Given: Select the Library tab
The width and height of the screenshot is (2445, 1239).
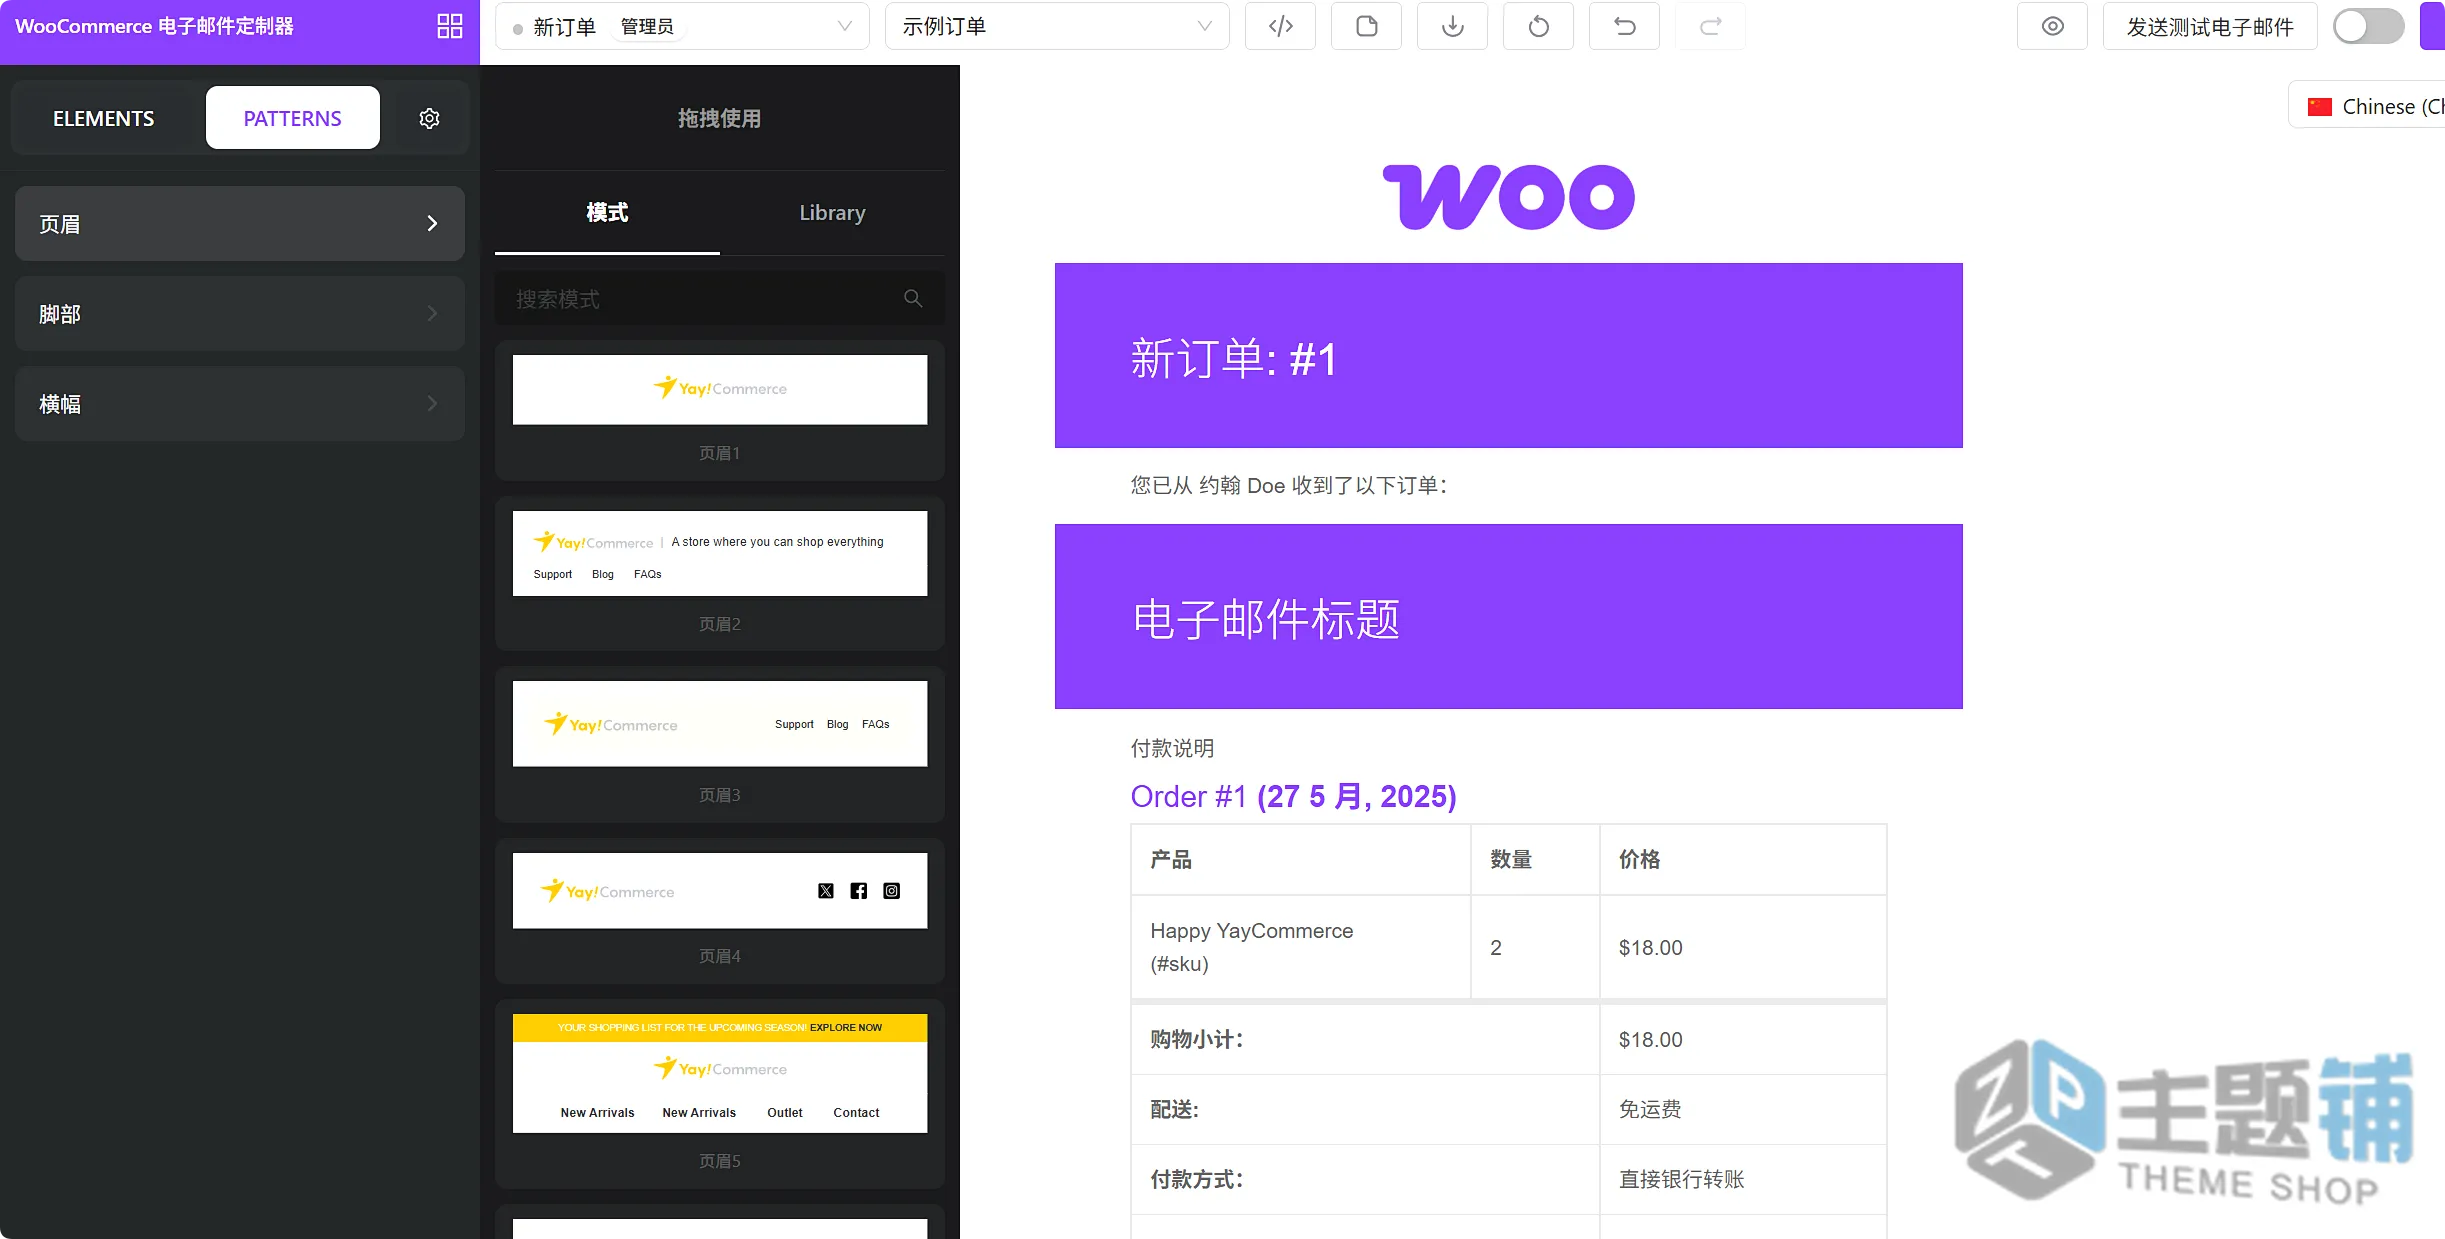Looking at the screenshot, I should (832, 213).
